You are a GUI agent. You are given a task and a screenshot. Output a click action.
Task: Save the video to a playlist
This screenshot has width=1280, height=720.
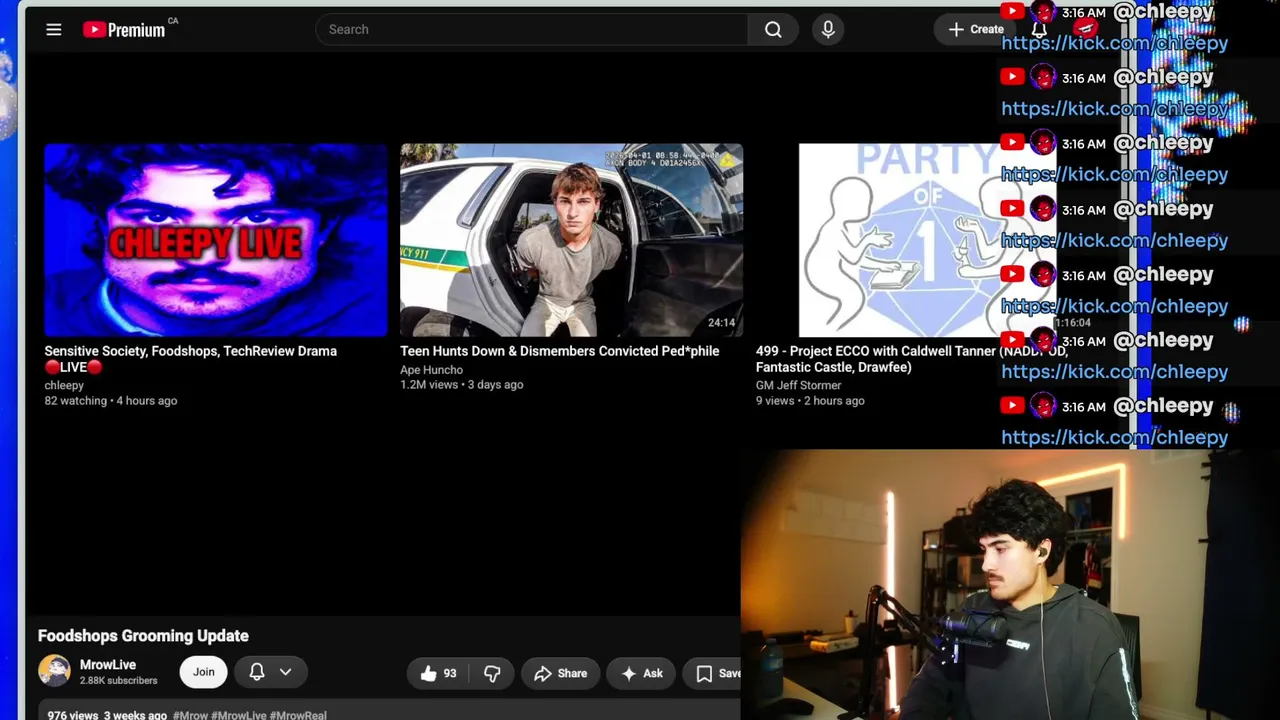(x=713, y=674)
